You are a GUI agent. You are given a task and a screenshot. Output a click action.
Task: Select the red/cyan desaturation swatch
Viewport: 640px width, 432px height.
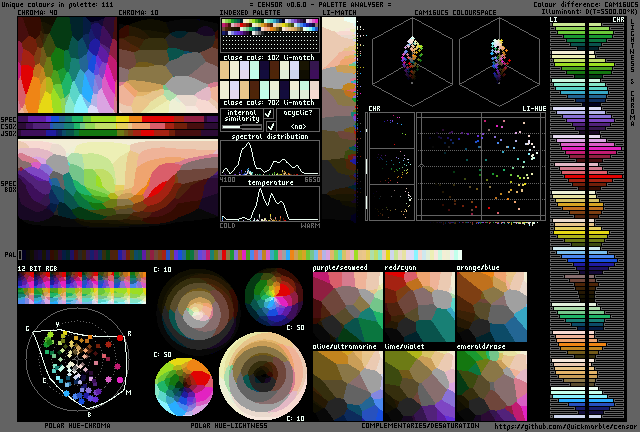(x=420, y=307)
